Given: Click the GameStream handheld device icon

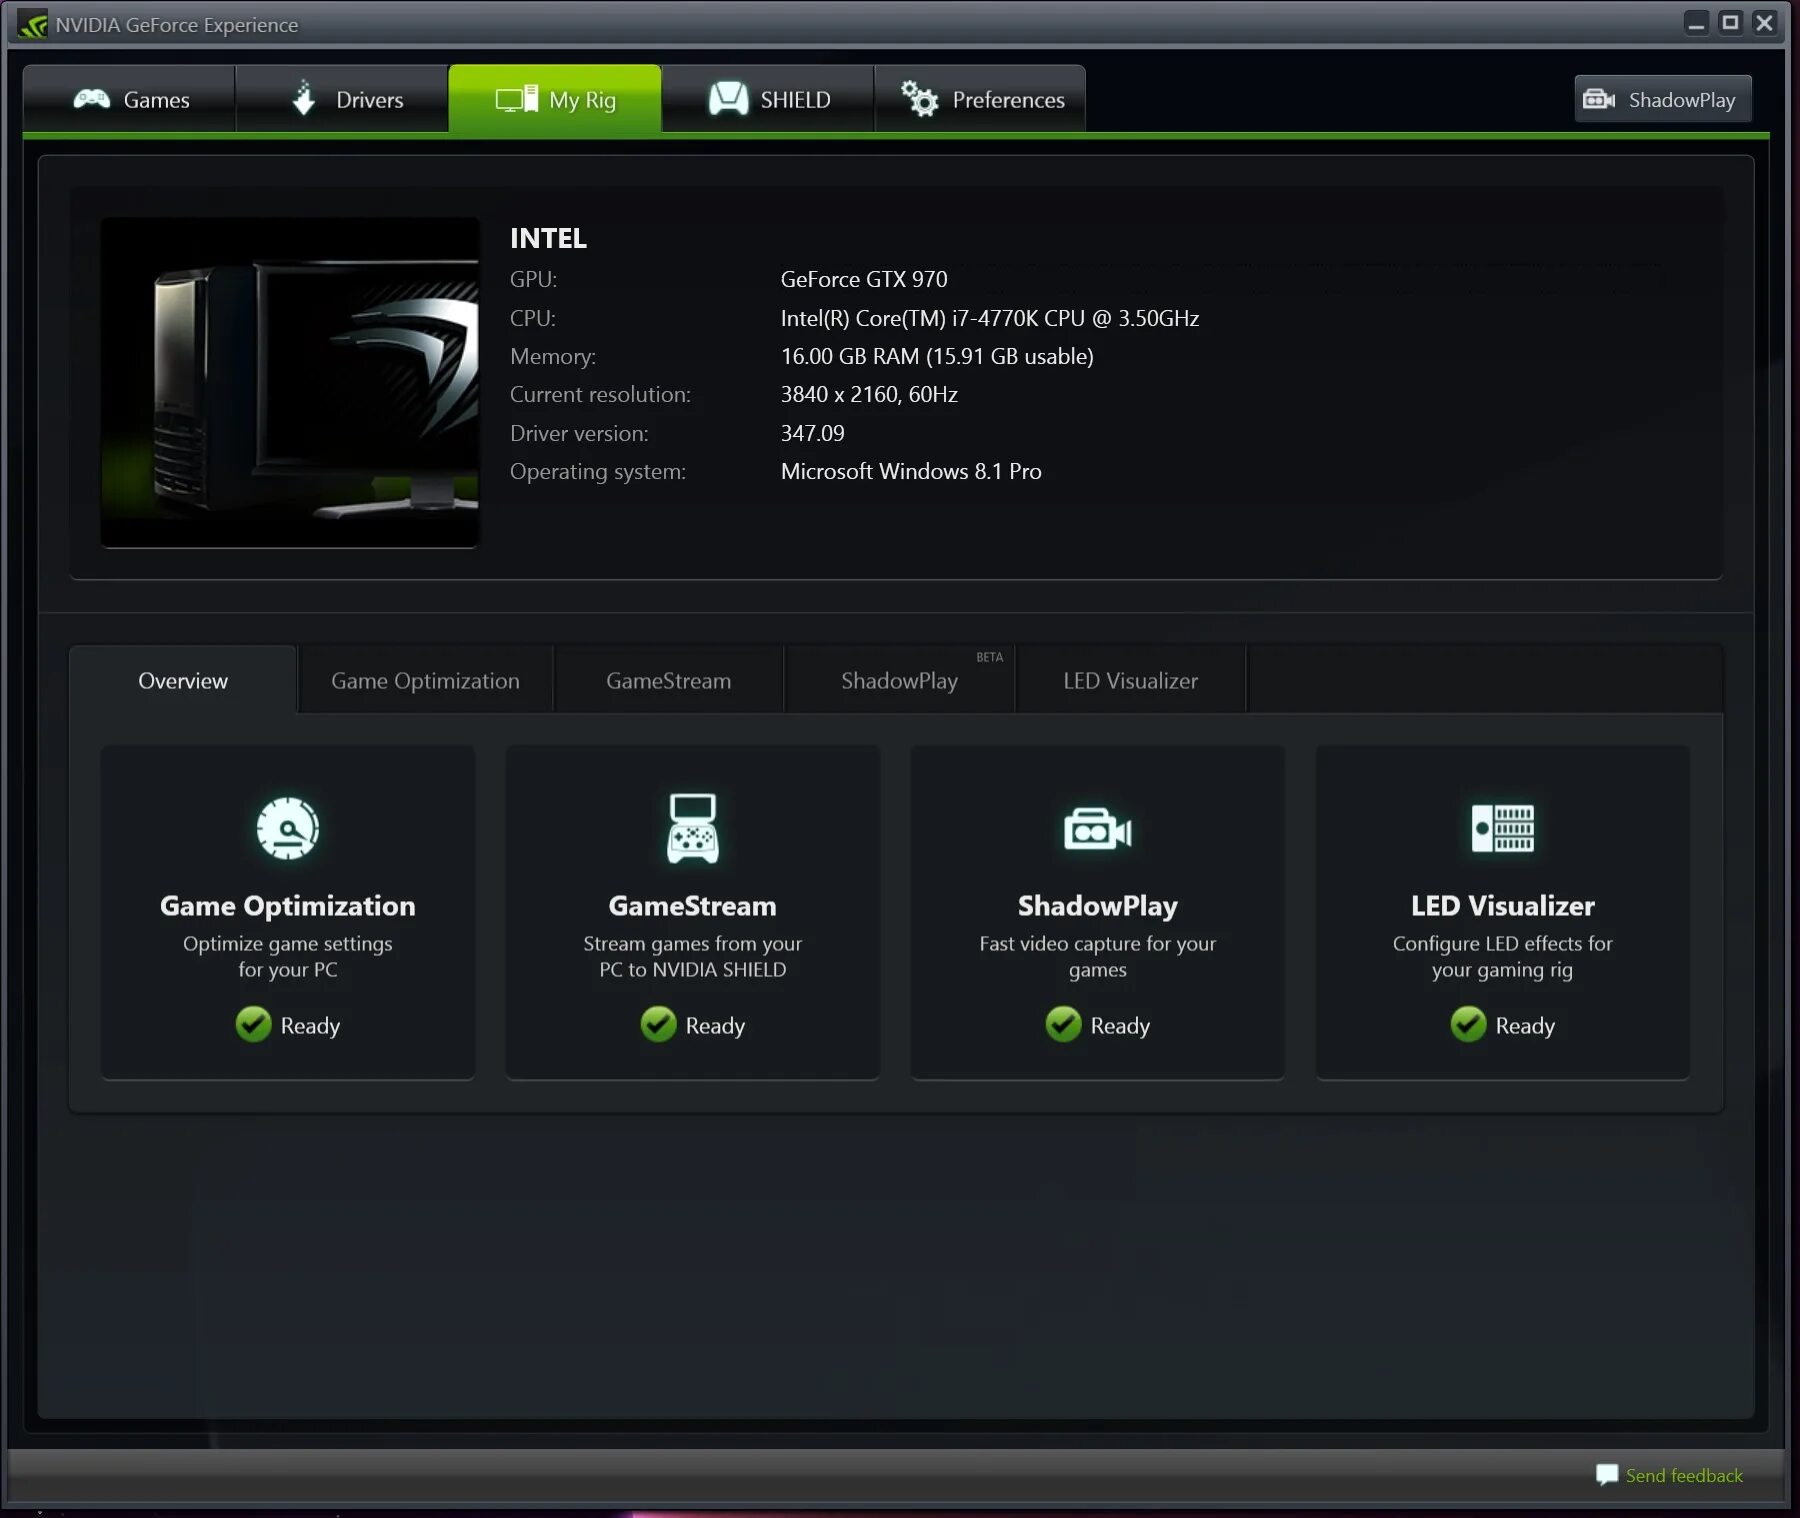Looking at the screenshot, I should (x=692, y=828).
